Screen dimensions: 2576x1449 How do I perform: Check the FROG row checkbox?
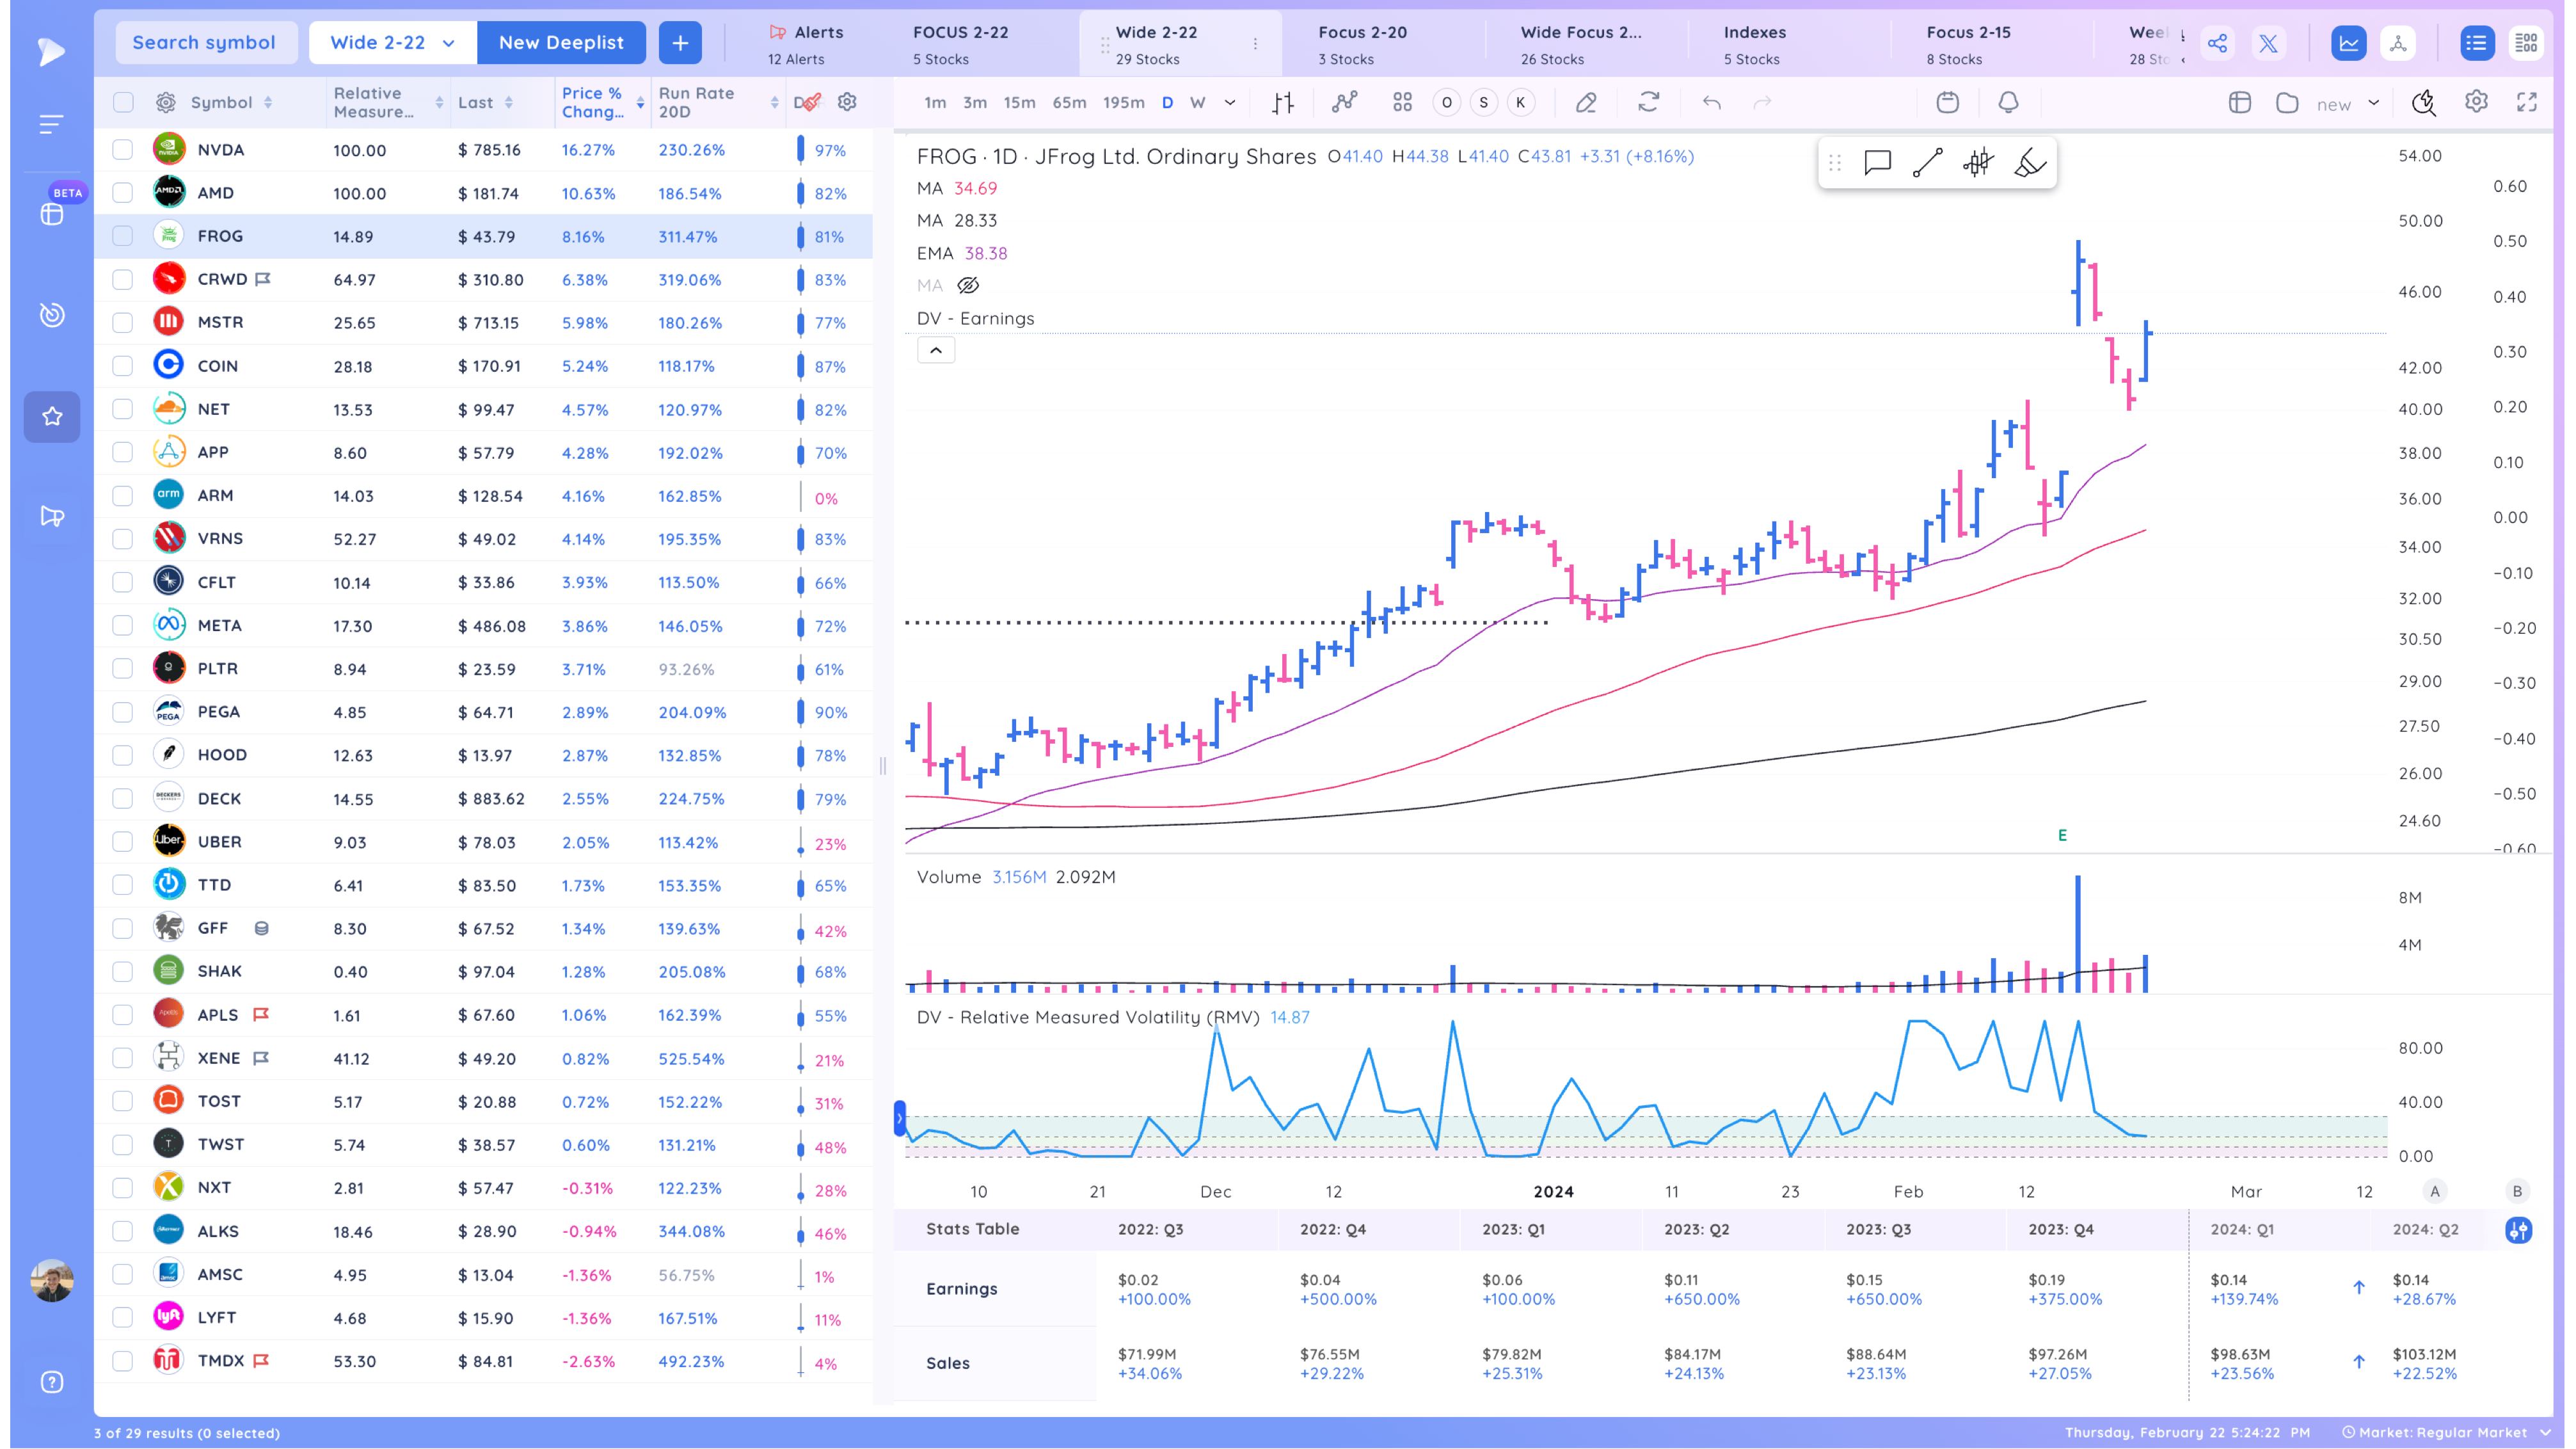(122, 236)
